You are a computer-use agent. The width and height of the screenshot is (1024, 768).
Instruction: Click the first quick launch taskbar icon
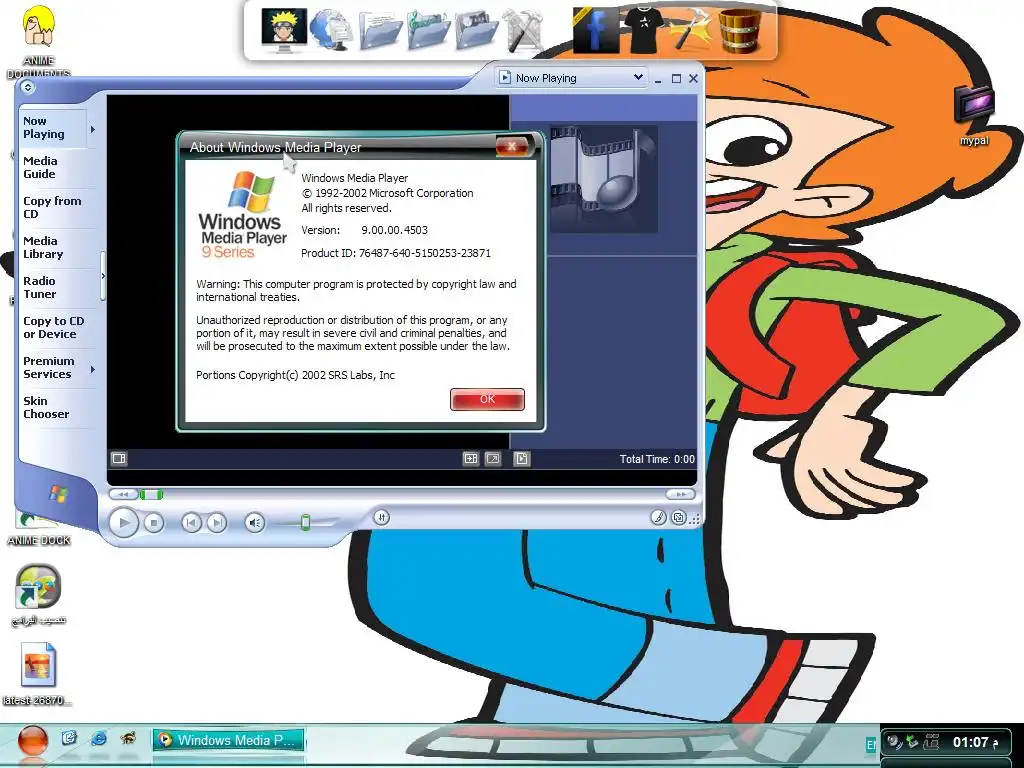[69, 739]
